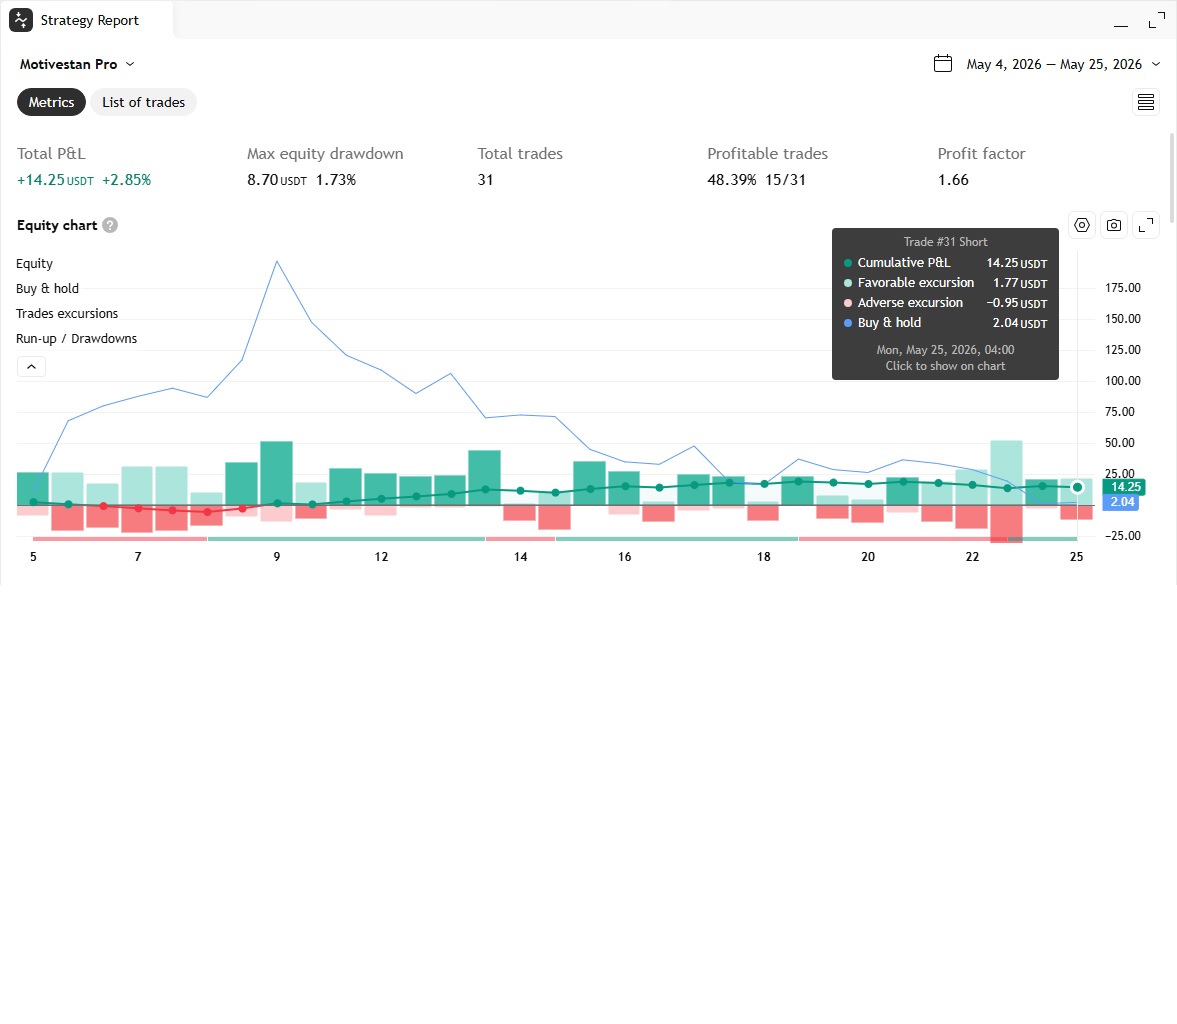Click the Strategy Report logo icon

click(x=21, y=20)
